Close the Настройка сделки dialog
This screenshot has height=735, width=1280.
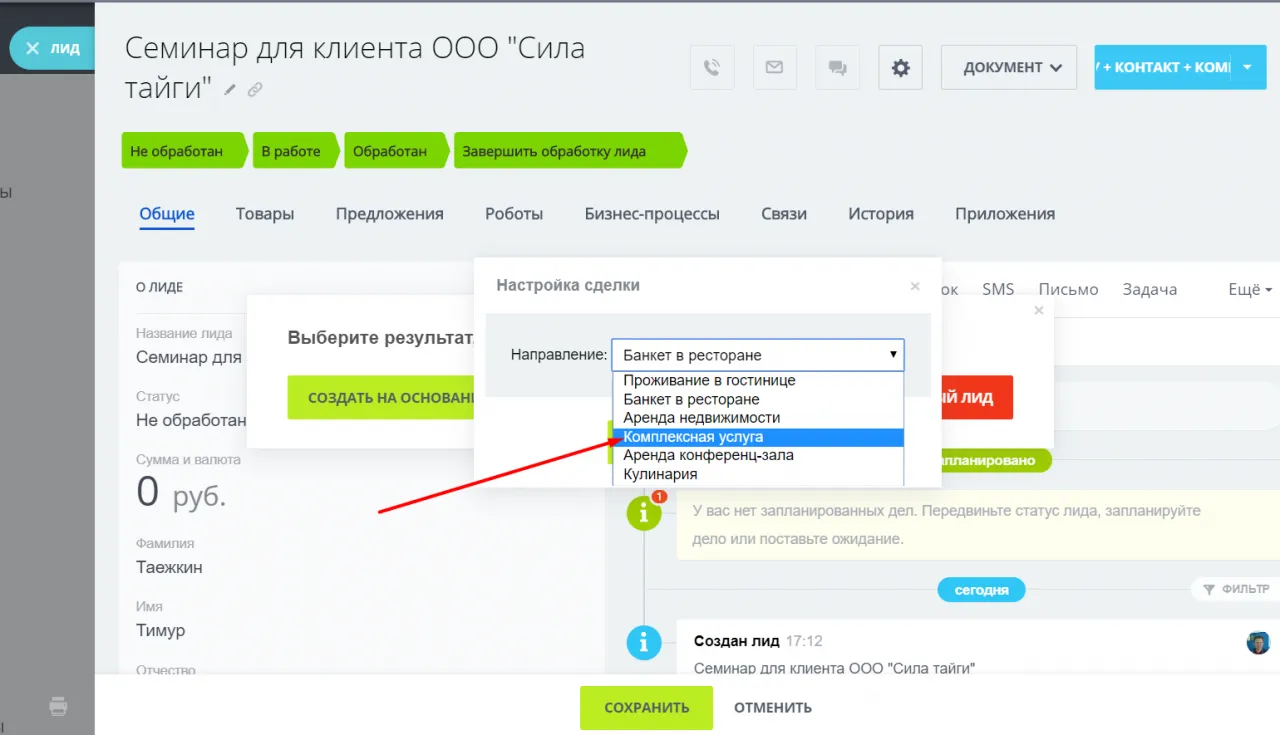914,285
